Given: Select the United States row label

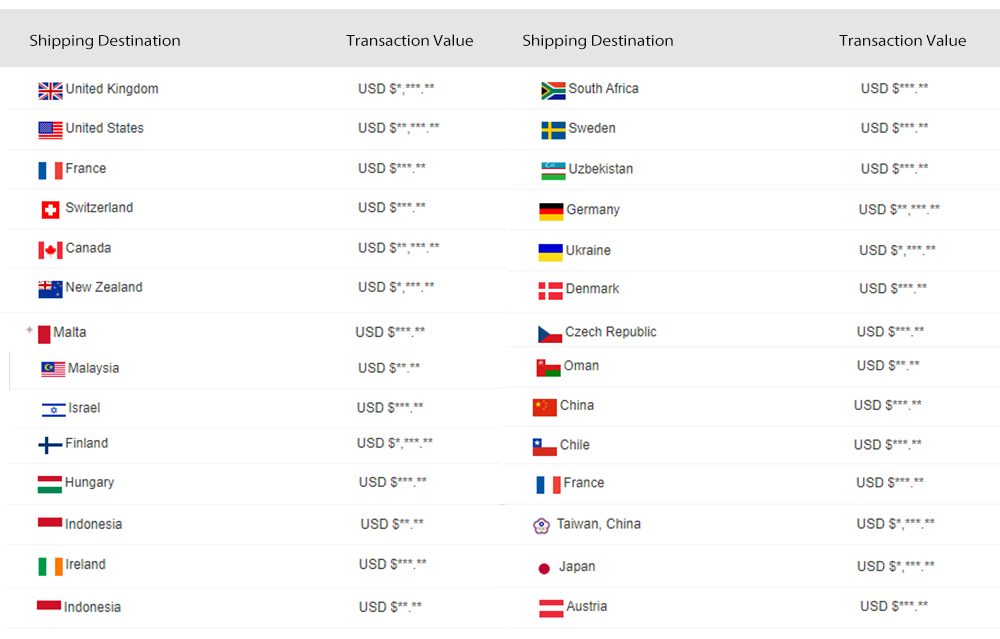Looking at the screenshot, I should pos(105,128).
